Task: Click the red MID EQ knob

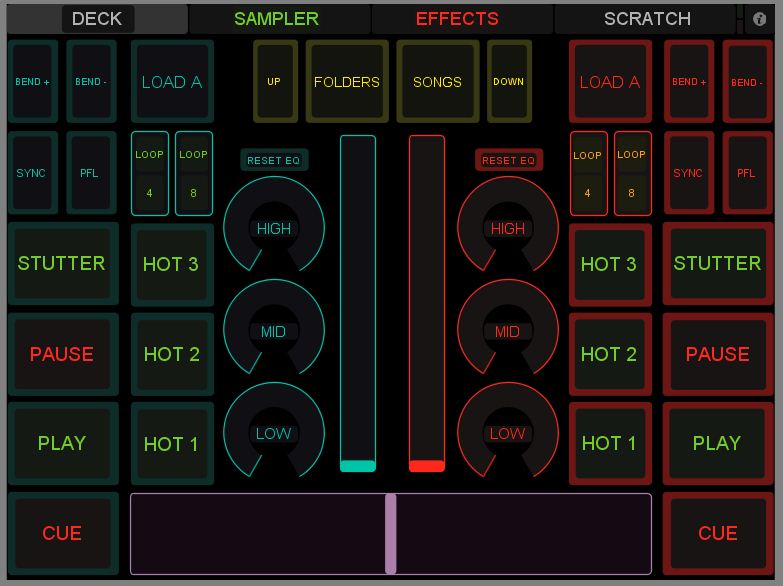Action: 508,328
